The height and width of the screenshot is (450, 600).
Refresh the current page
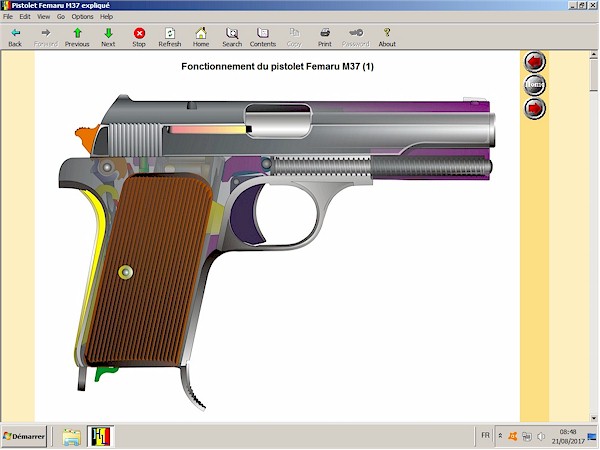tap(170, 38)
